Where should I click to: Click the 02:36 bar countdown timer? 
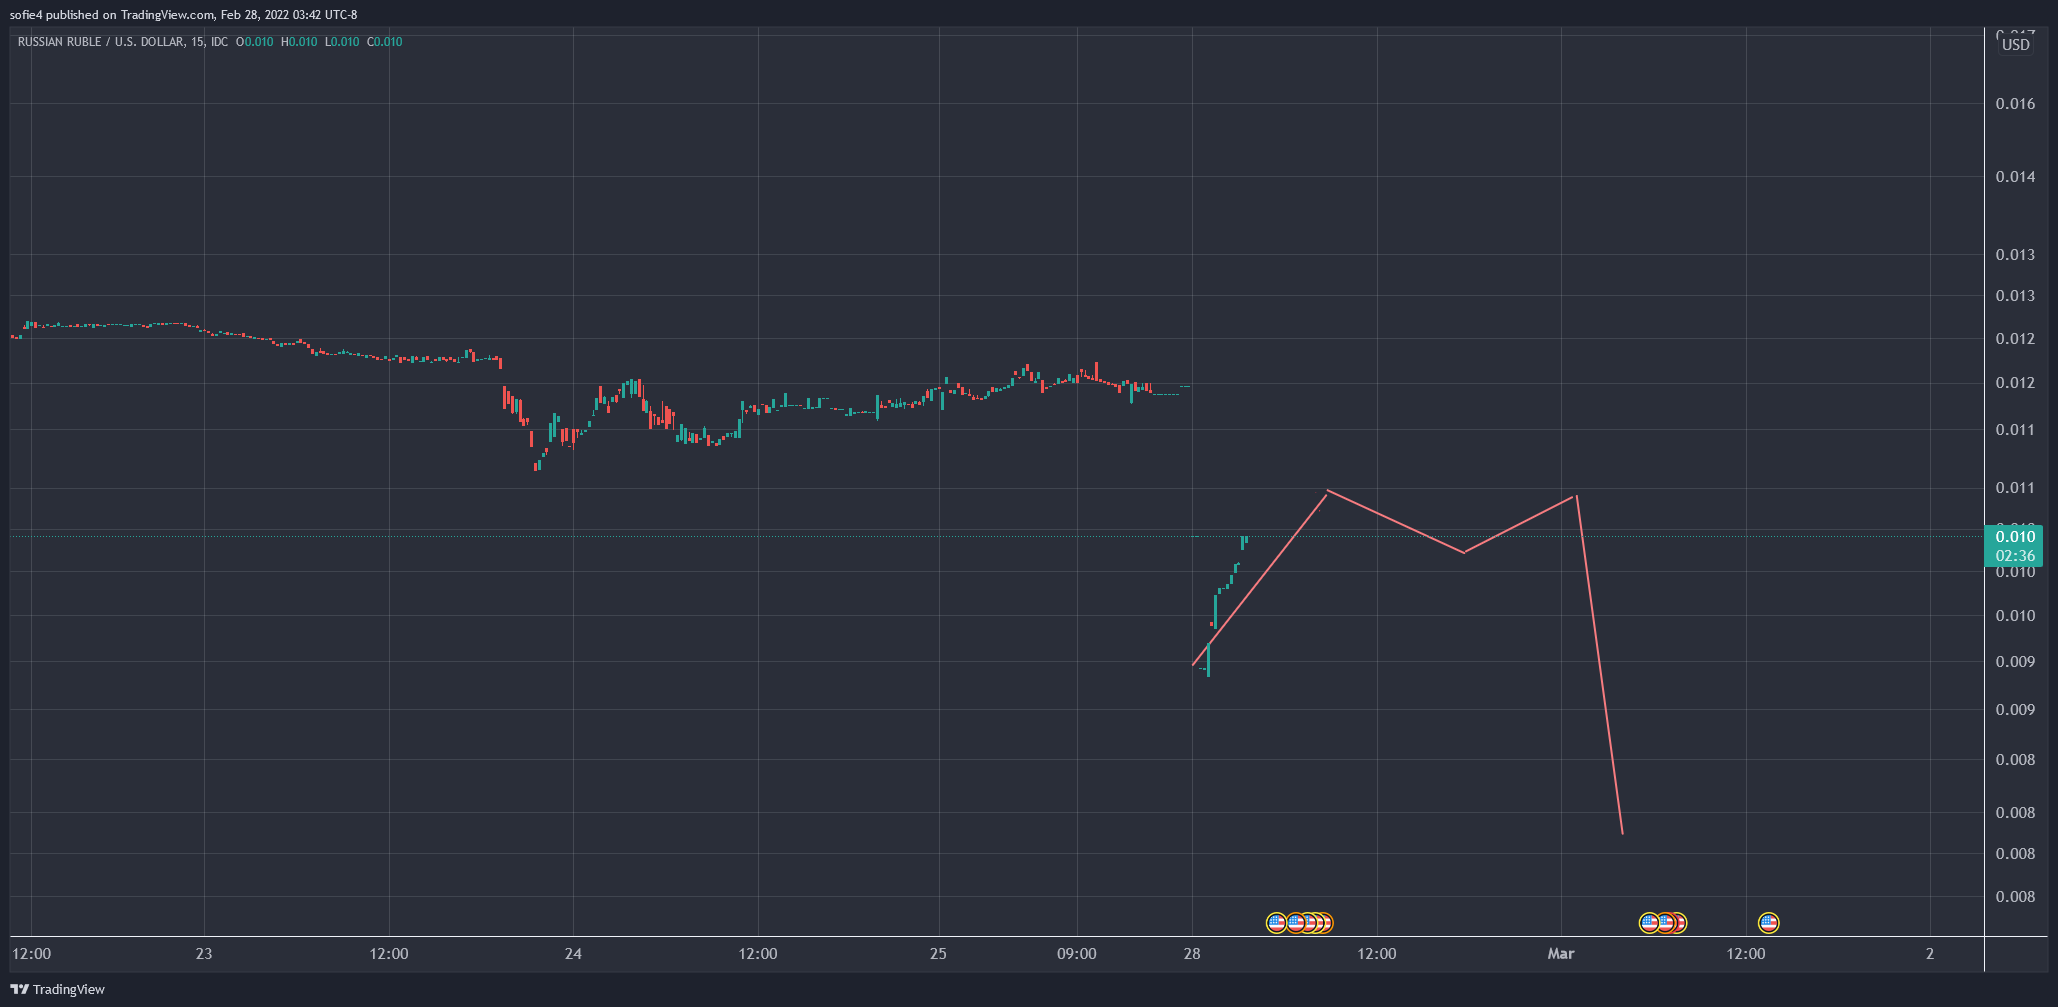click(2015, 556)
